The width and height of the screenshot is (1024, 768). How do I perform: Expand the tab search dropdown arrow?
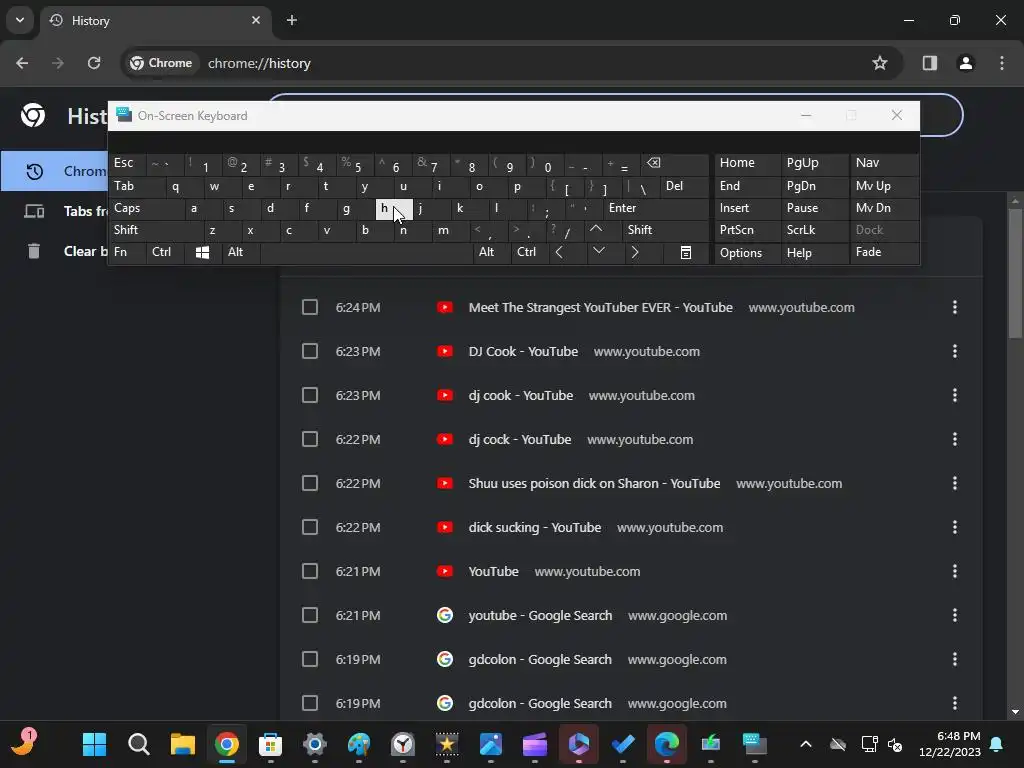pyautogui.click(x=20, y=20)
